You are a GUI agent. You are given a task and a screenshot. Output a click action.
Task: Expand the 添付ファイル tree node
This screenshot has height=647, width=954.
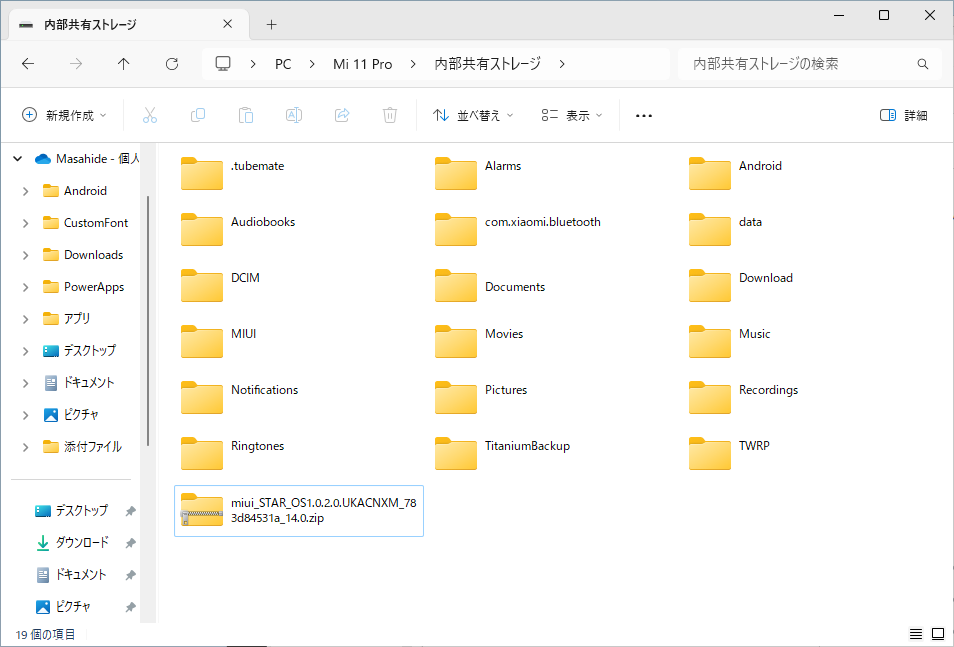26,447
